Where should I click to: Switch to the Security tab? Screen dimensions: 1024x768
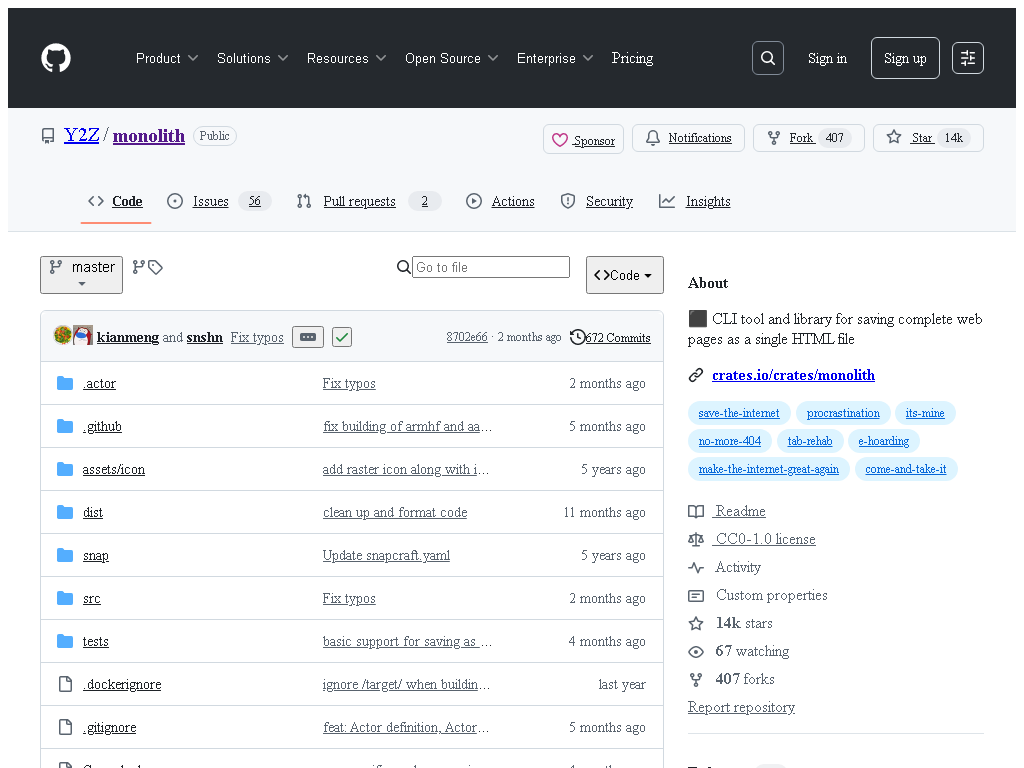tap(597, 201)
